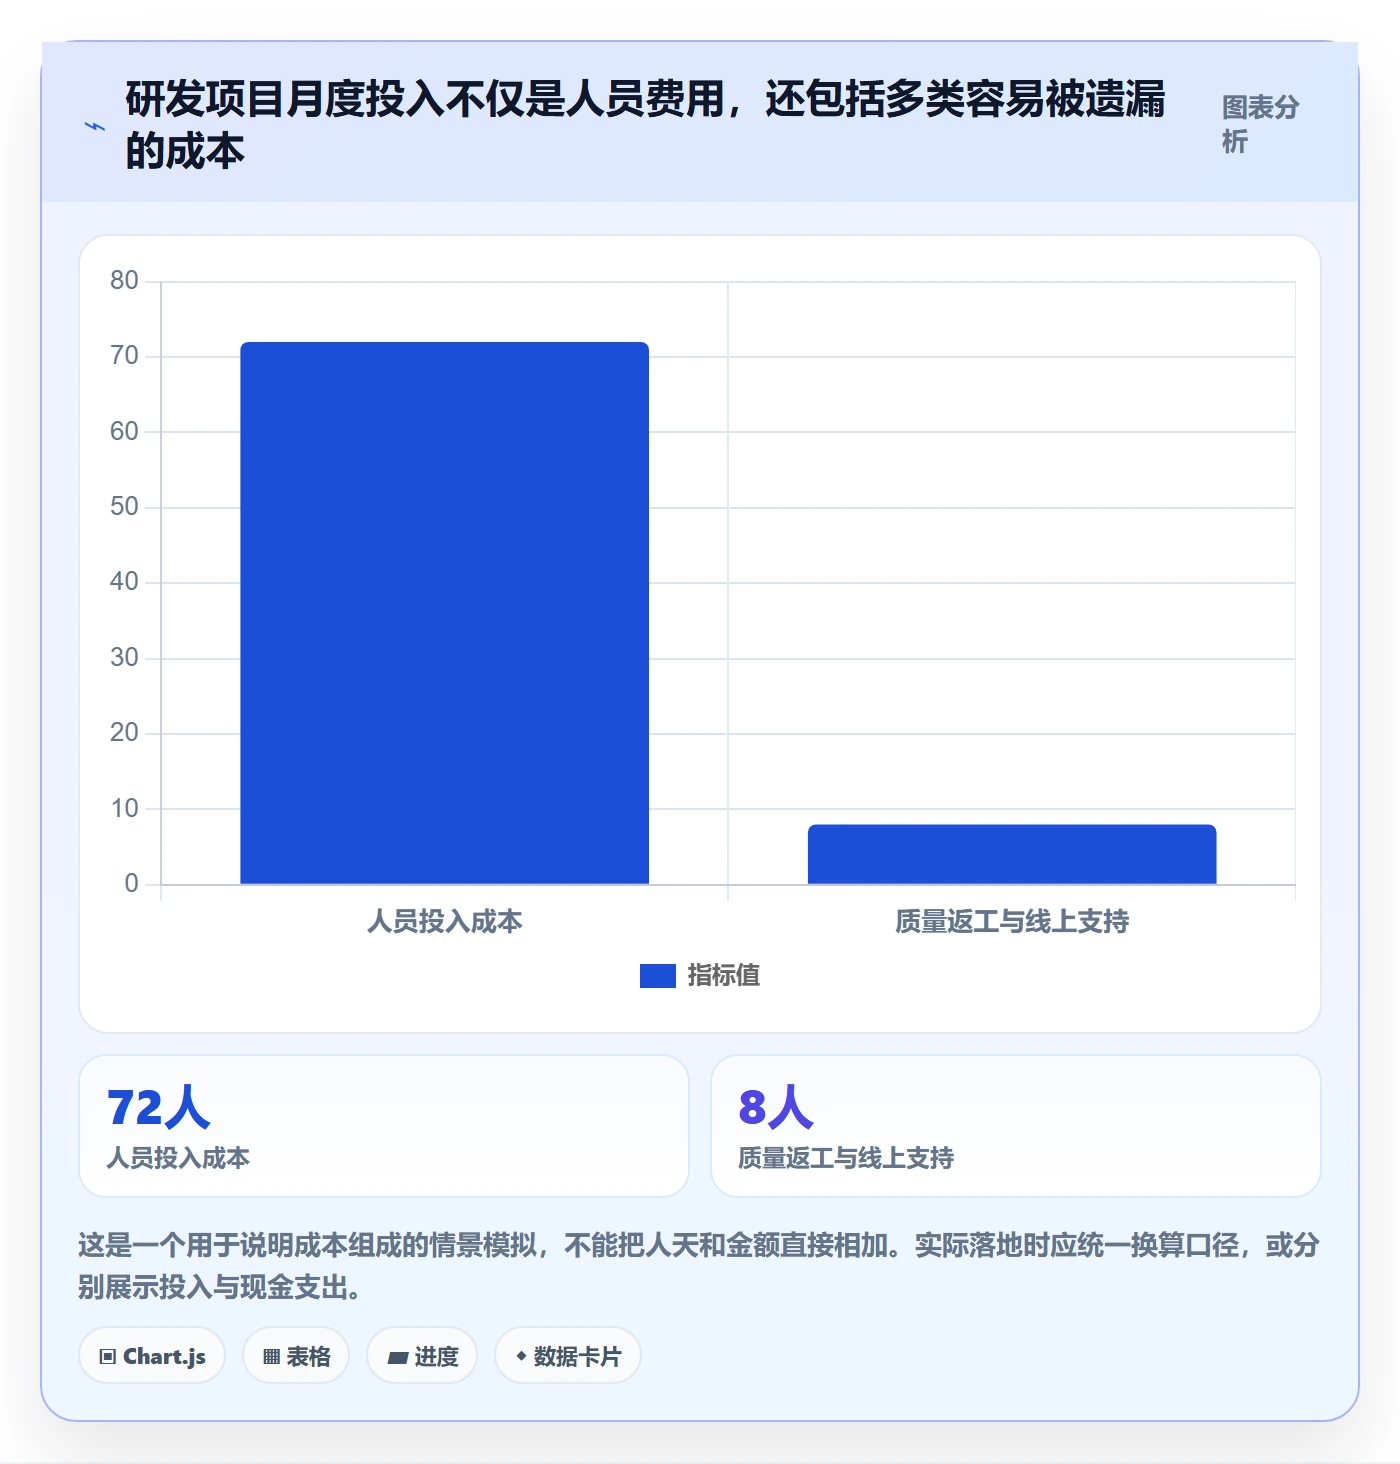This screenshot has width=1400, height=1464.
Task: Click the grid icon on the 表格 tag
Action: point(271,1357)
